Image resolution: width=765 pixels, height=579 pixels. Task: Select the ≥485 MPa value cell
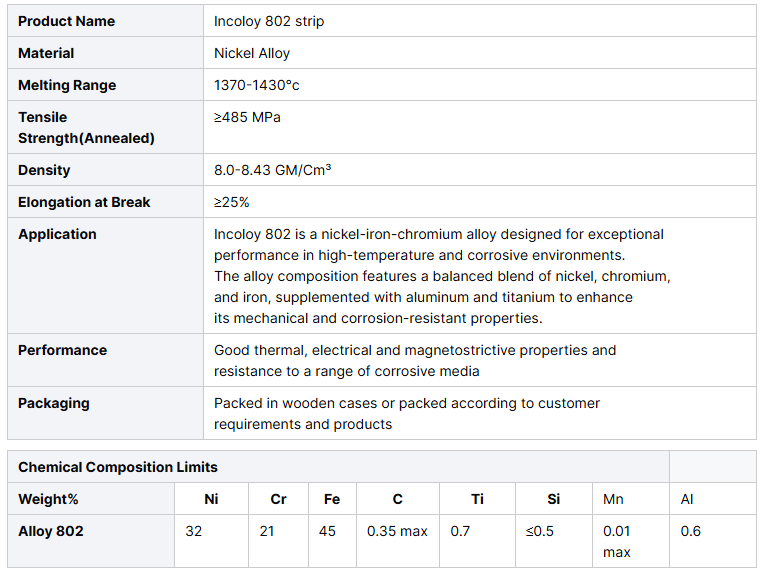[x=247, y=117]
